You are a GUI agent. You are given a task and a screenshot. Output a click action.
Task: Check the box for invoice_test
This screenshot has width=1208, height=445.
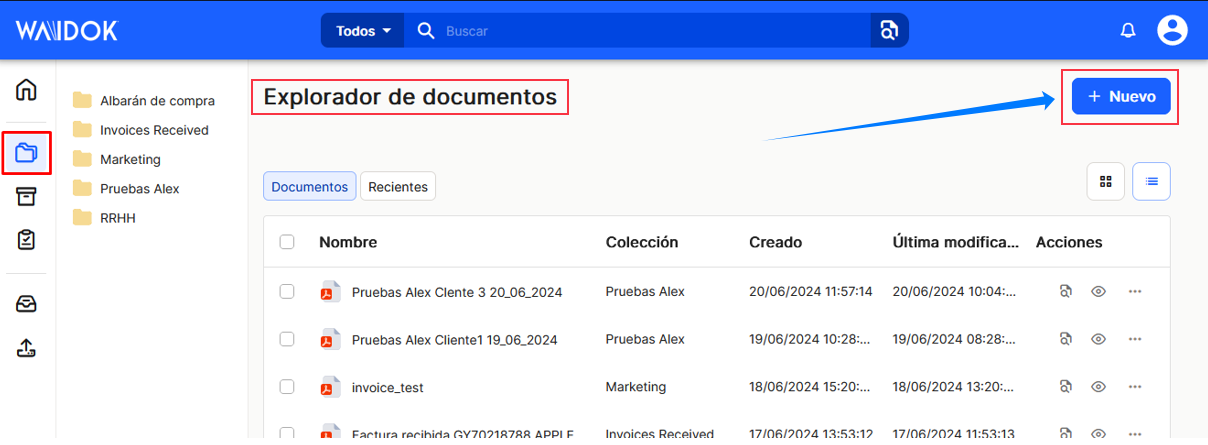click(287, 386)
